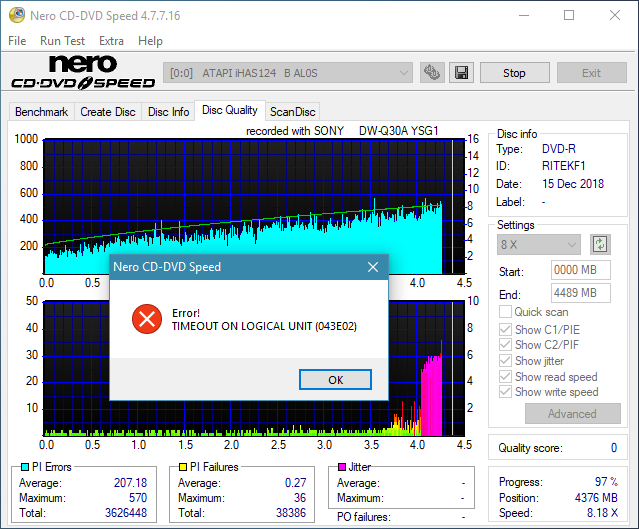
Task: Click the red error icon in dialog
Action: point(147,319)
